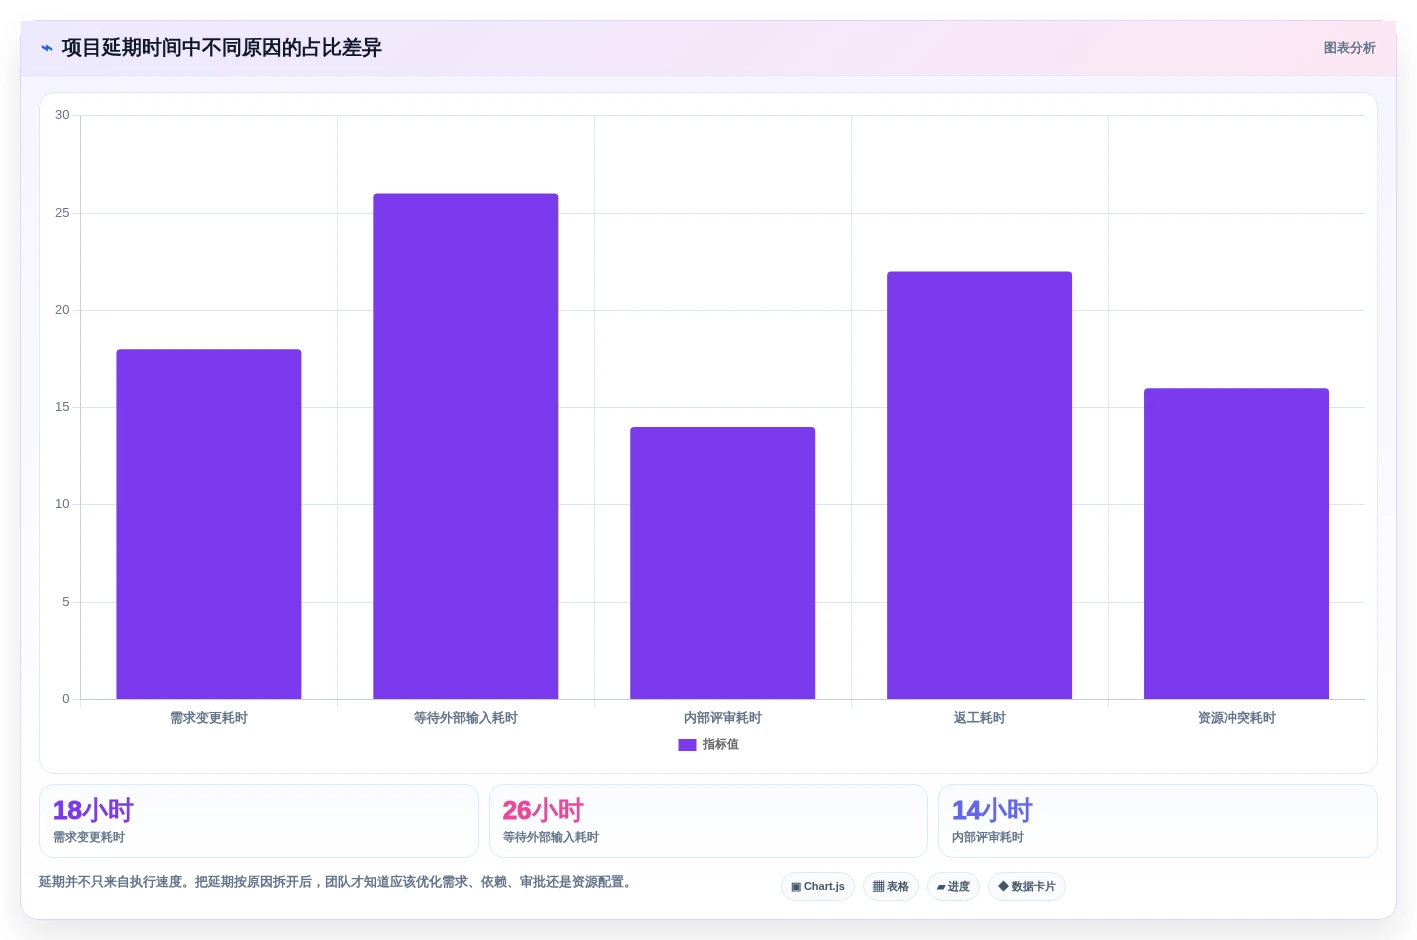Click the 资源冲突耗时 bar
The height and width of the screenshot is (940, 1417).
(1236, 543)
